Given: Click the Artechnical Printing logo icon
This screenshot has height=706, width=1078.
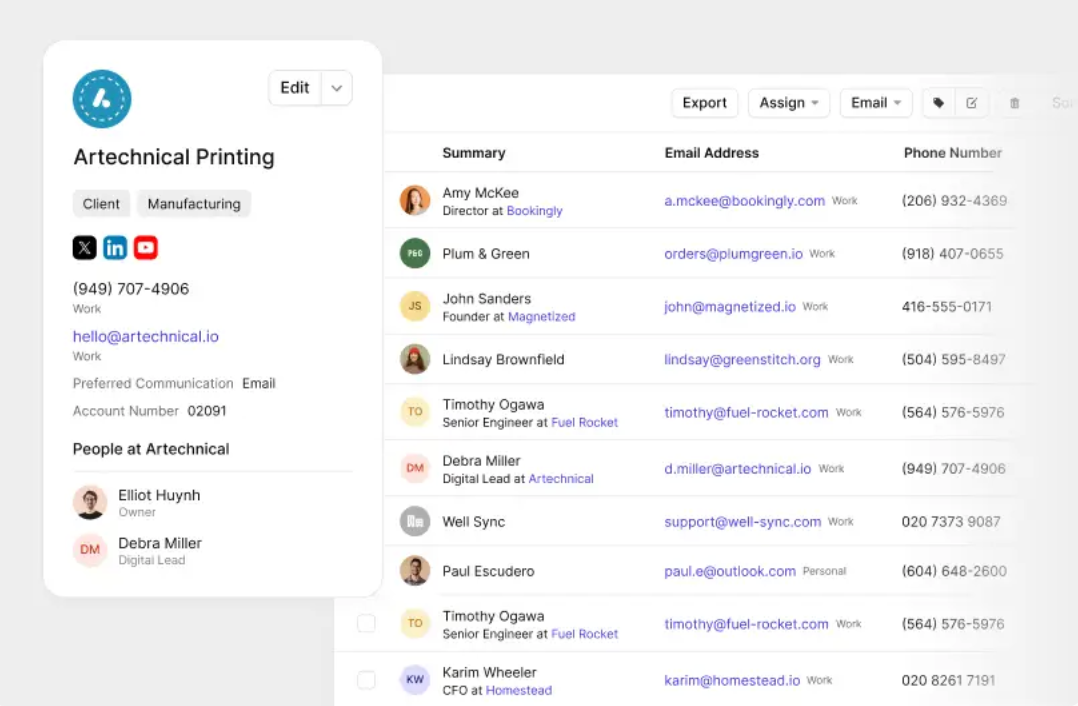Looking at the screenshot, I should tap(102, 99).
